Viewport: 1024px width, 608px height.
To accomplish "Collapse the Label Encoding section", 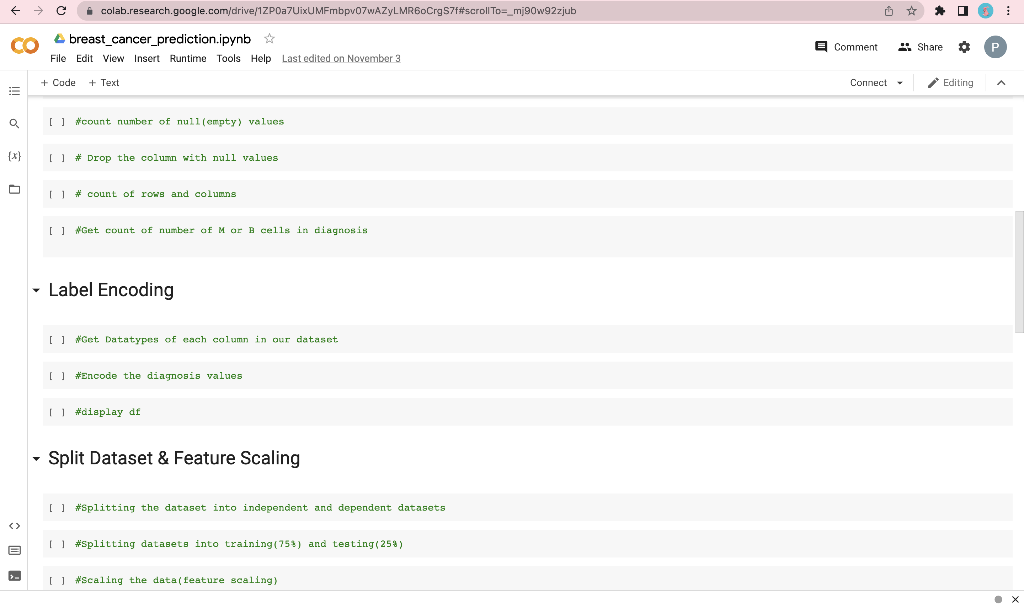I will coord(36,290).
